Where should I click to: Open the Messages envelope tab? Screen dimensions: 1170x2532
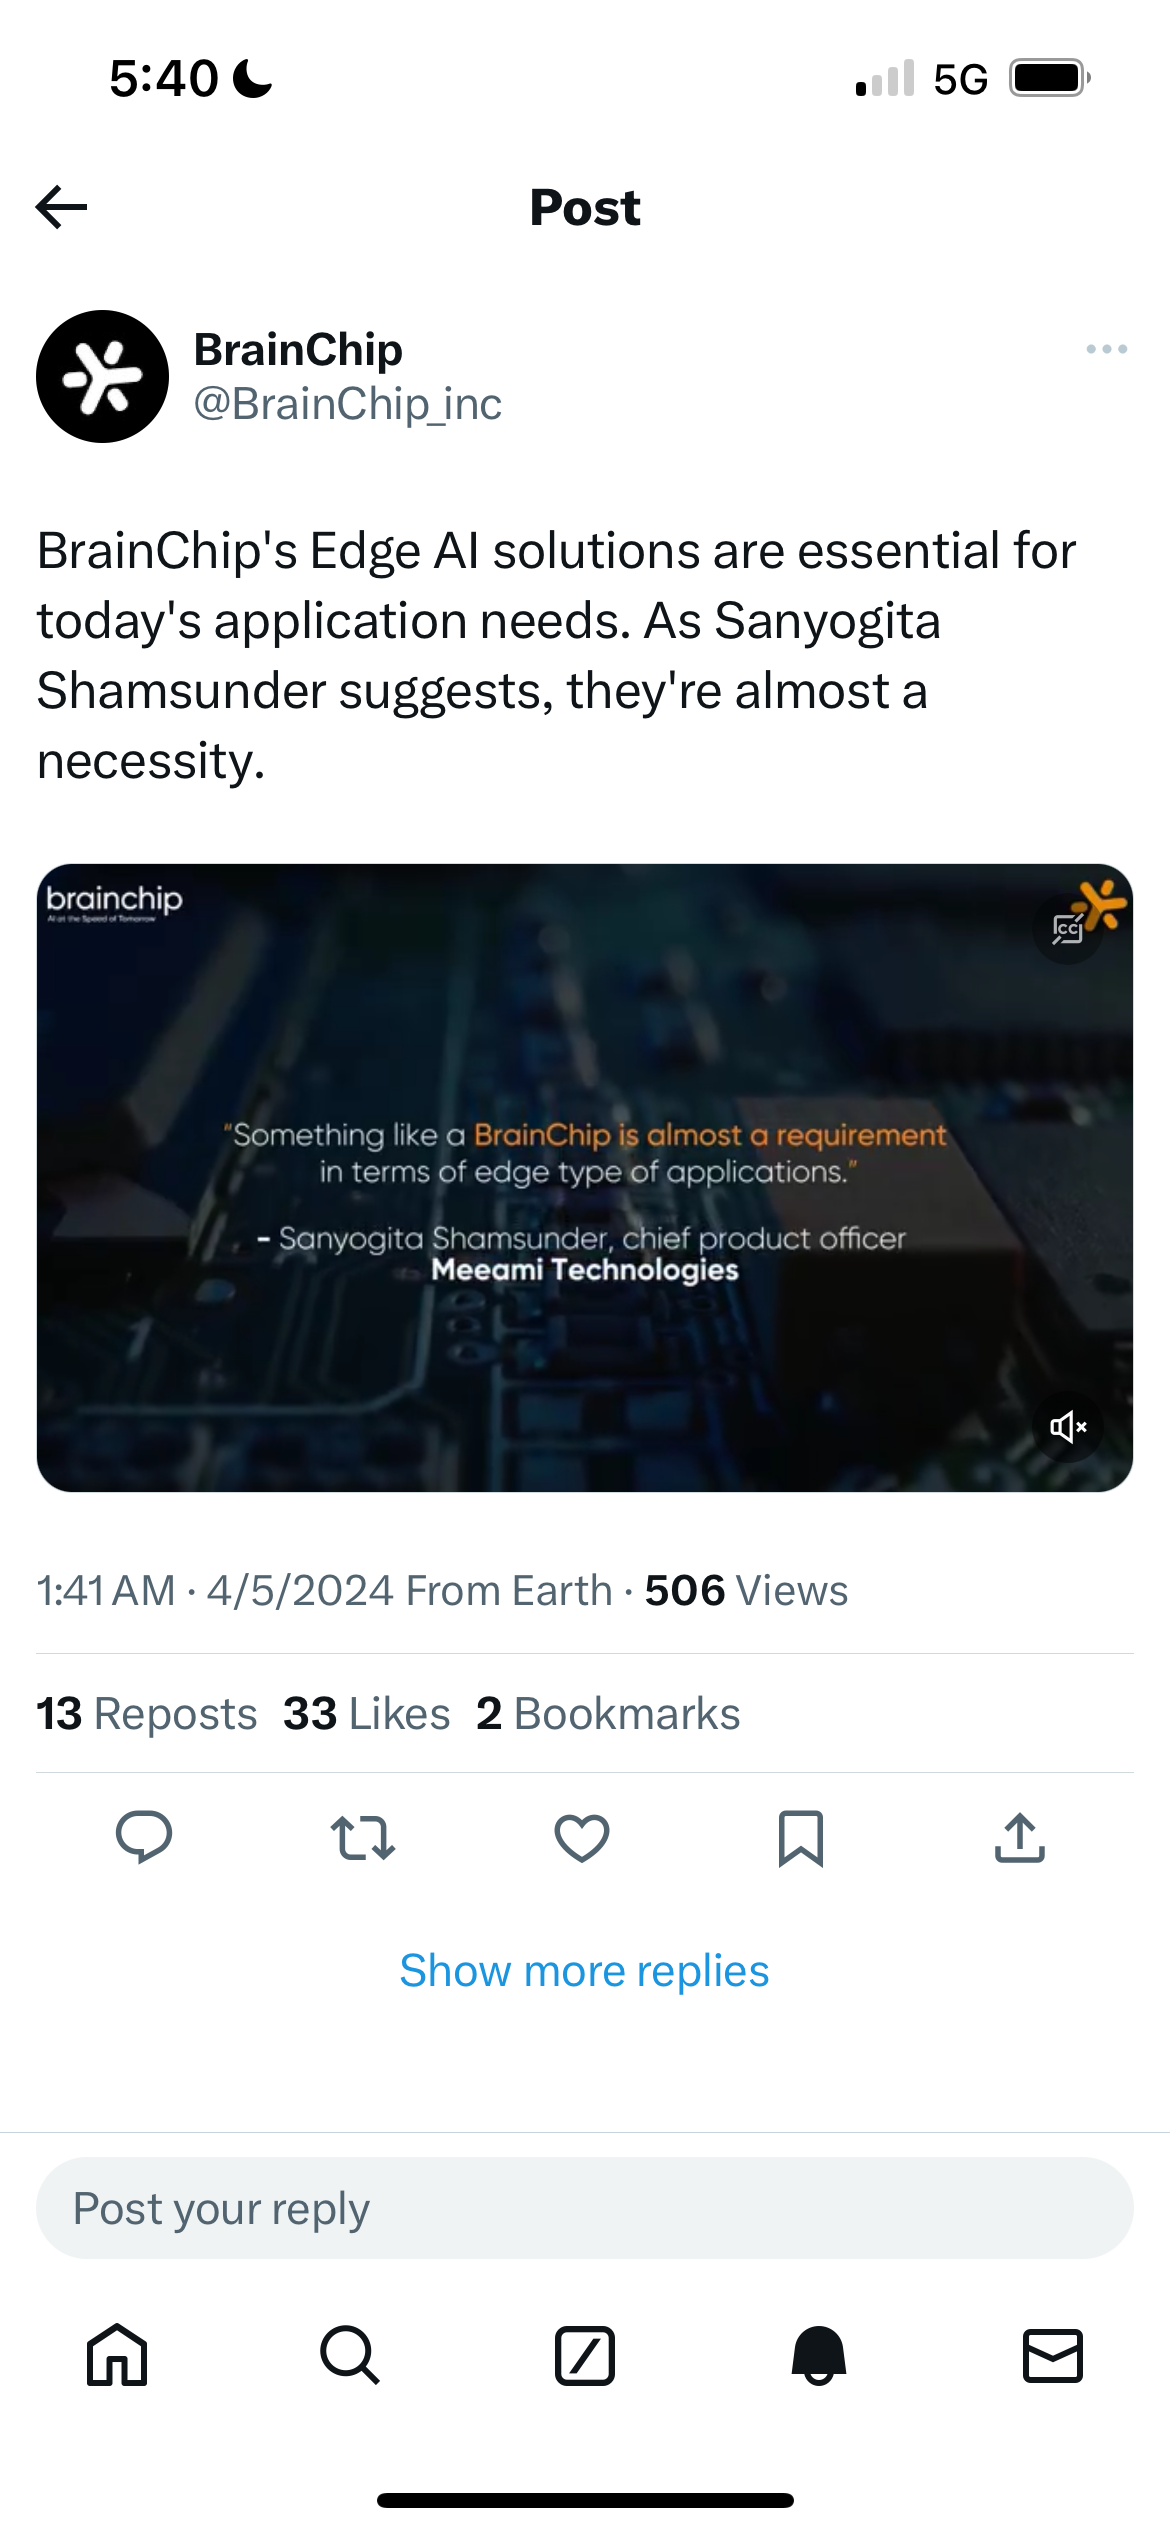(x=1053, y=2355)
